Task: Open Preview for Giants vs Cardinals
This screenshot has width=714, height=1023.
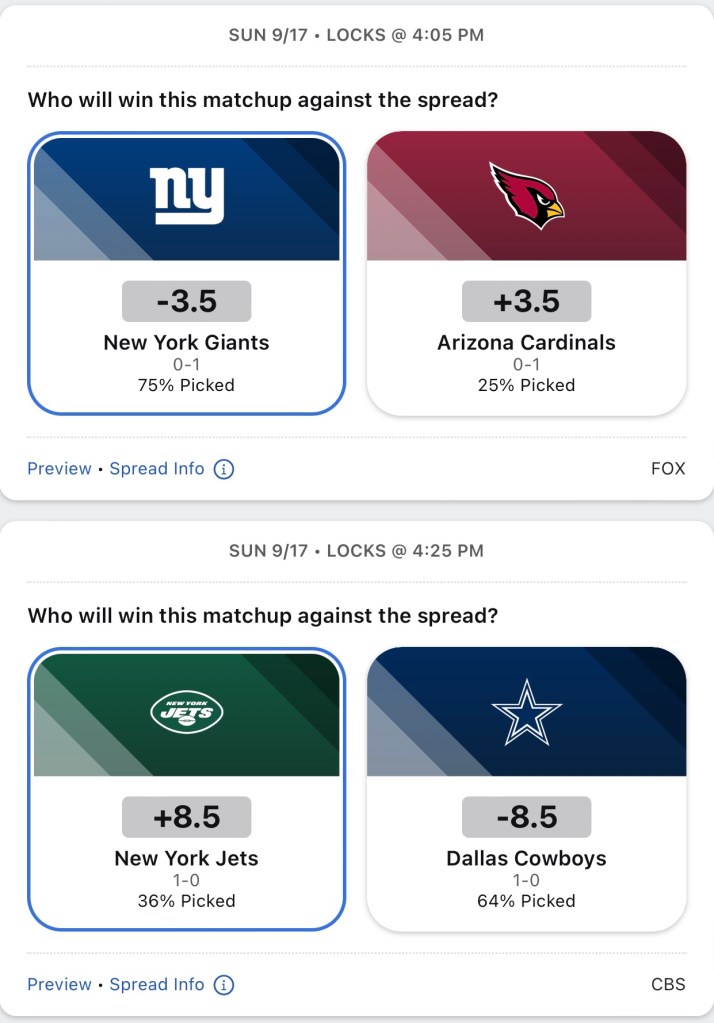Action: 59,469
